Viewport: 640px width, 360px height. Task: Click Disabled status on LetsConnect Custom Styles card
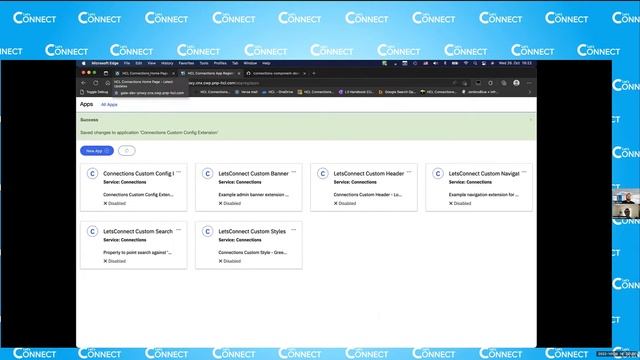(230, 261)
